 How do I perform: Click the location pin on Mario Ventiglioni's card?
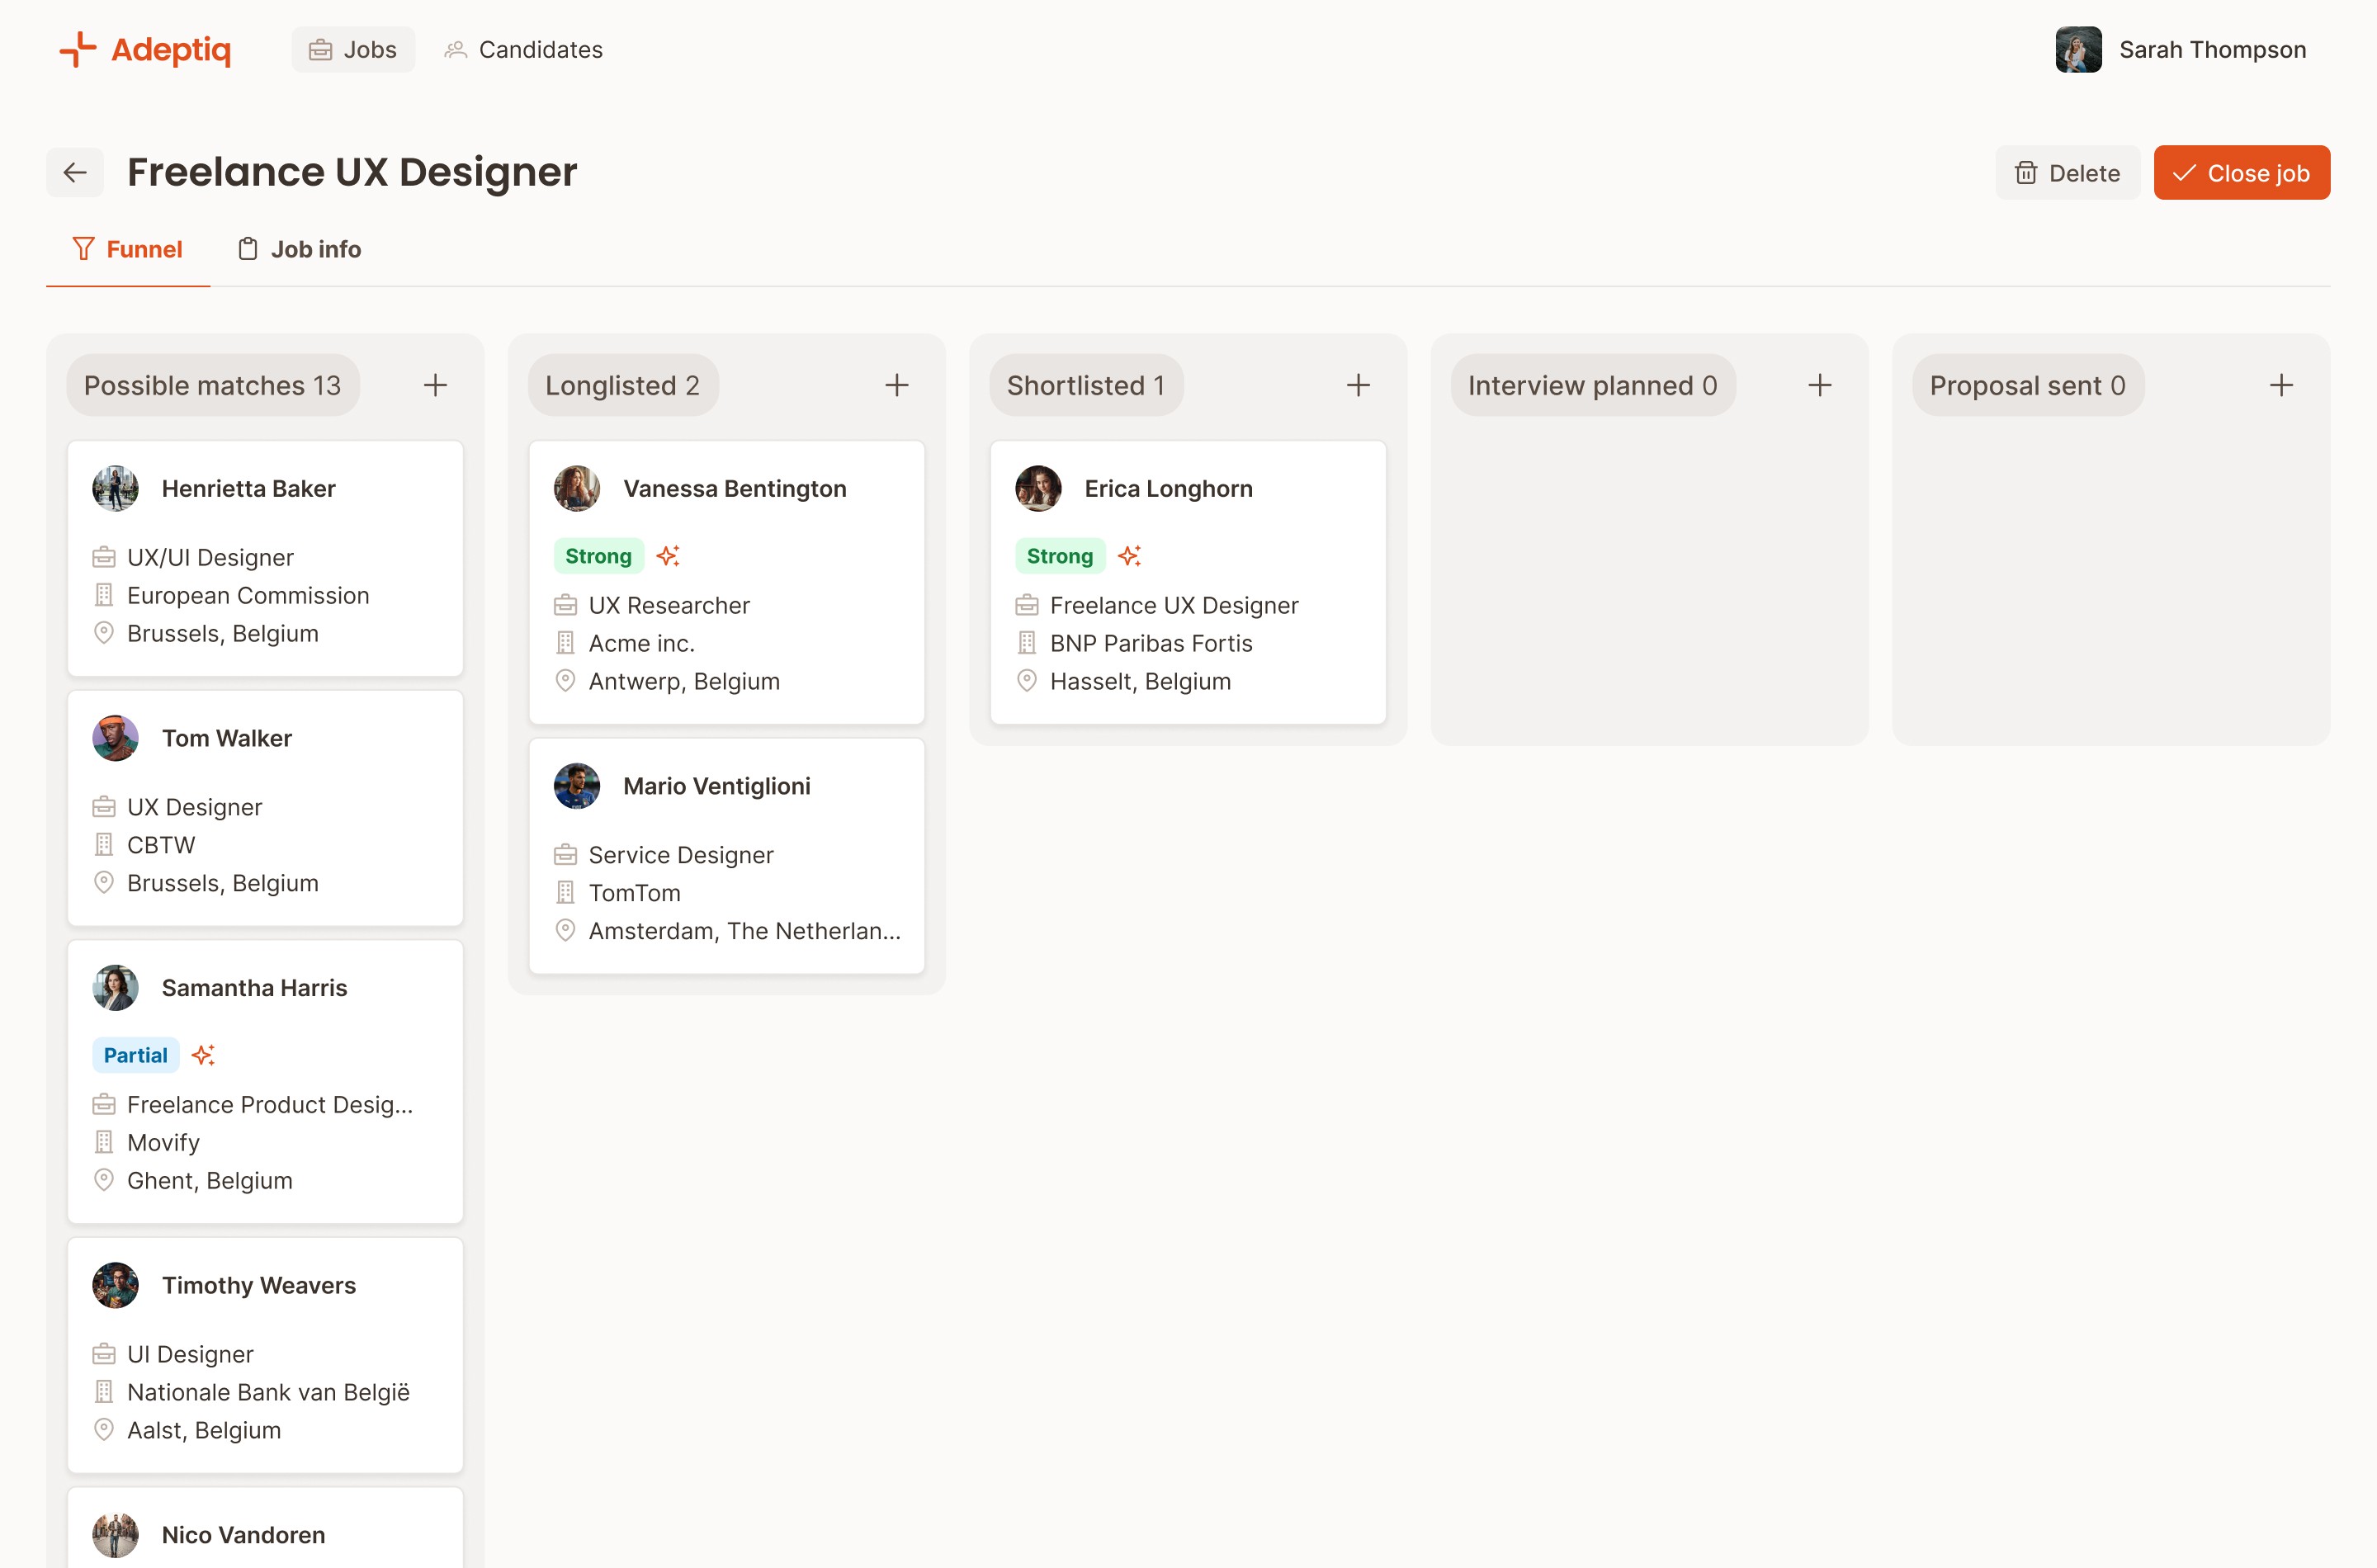567,929
